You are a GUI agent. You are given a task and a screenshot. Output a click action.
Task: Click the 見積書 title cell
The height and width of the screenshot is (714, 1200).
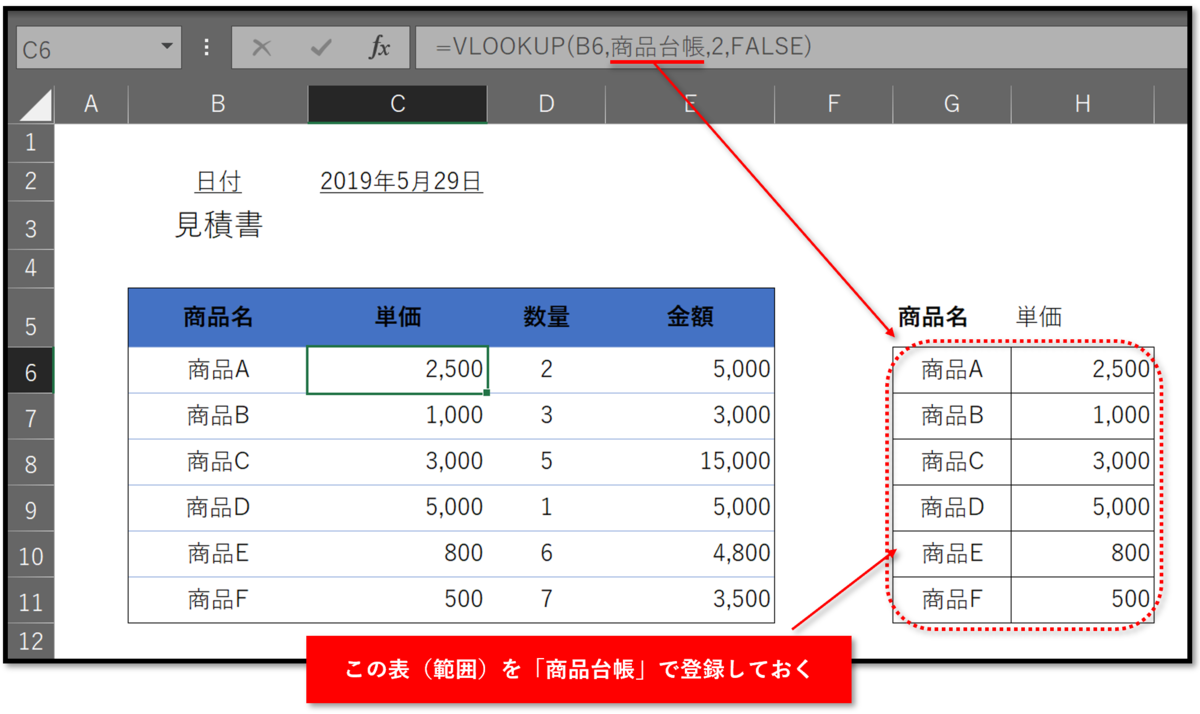tap(217, 224)
